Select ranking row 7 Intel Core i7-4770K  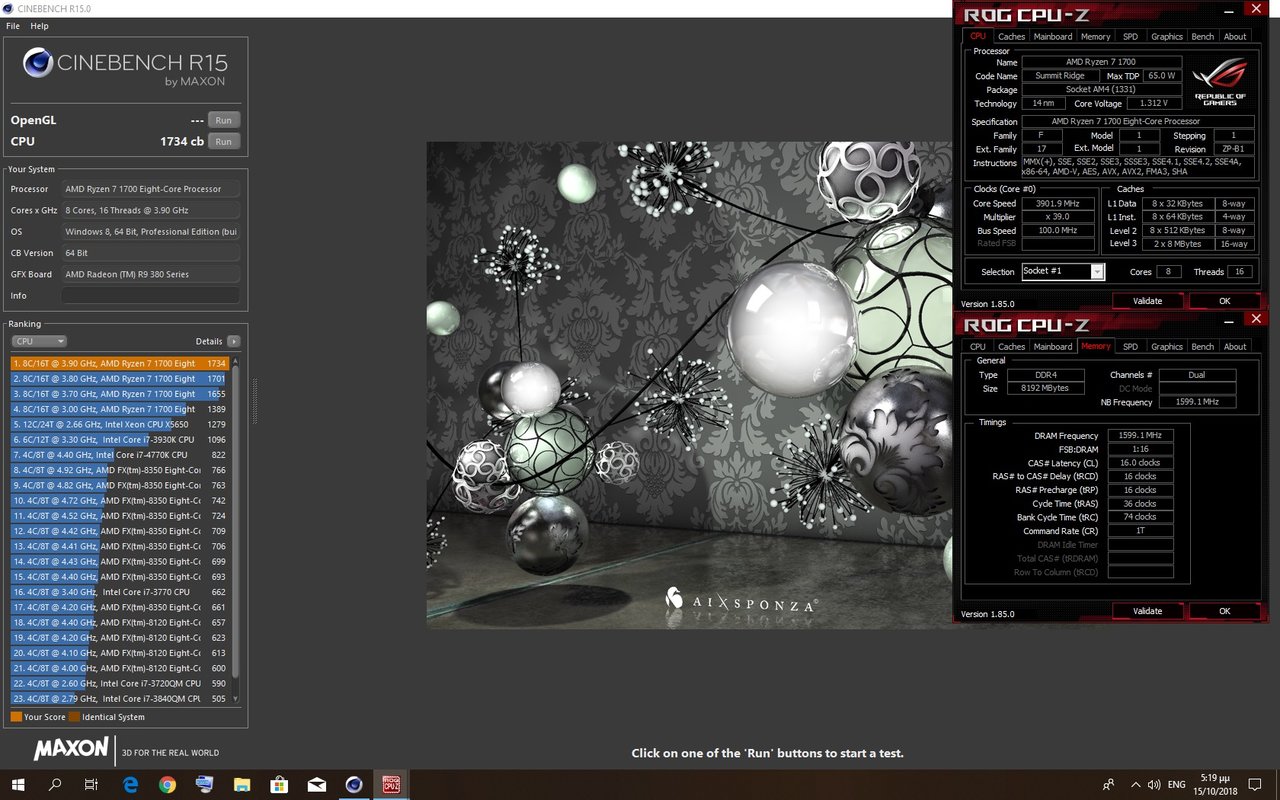(120, 455)
